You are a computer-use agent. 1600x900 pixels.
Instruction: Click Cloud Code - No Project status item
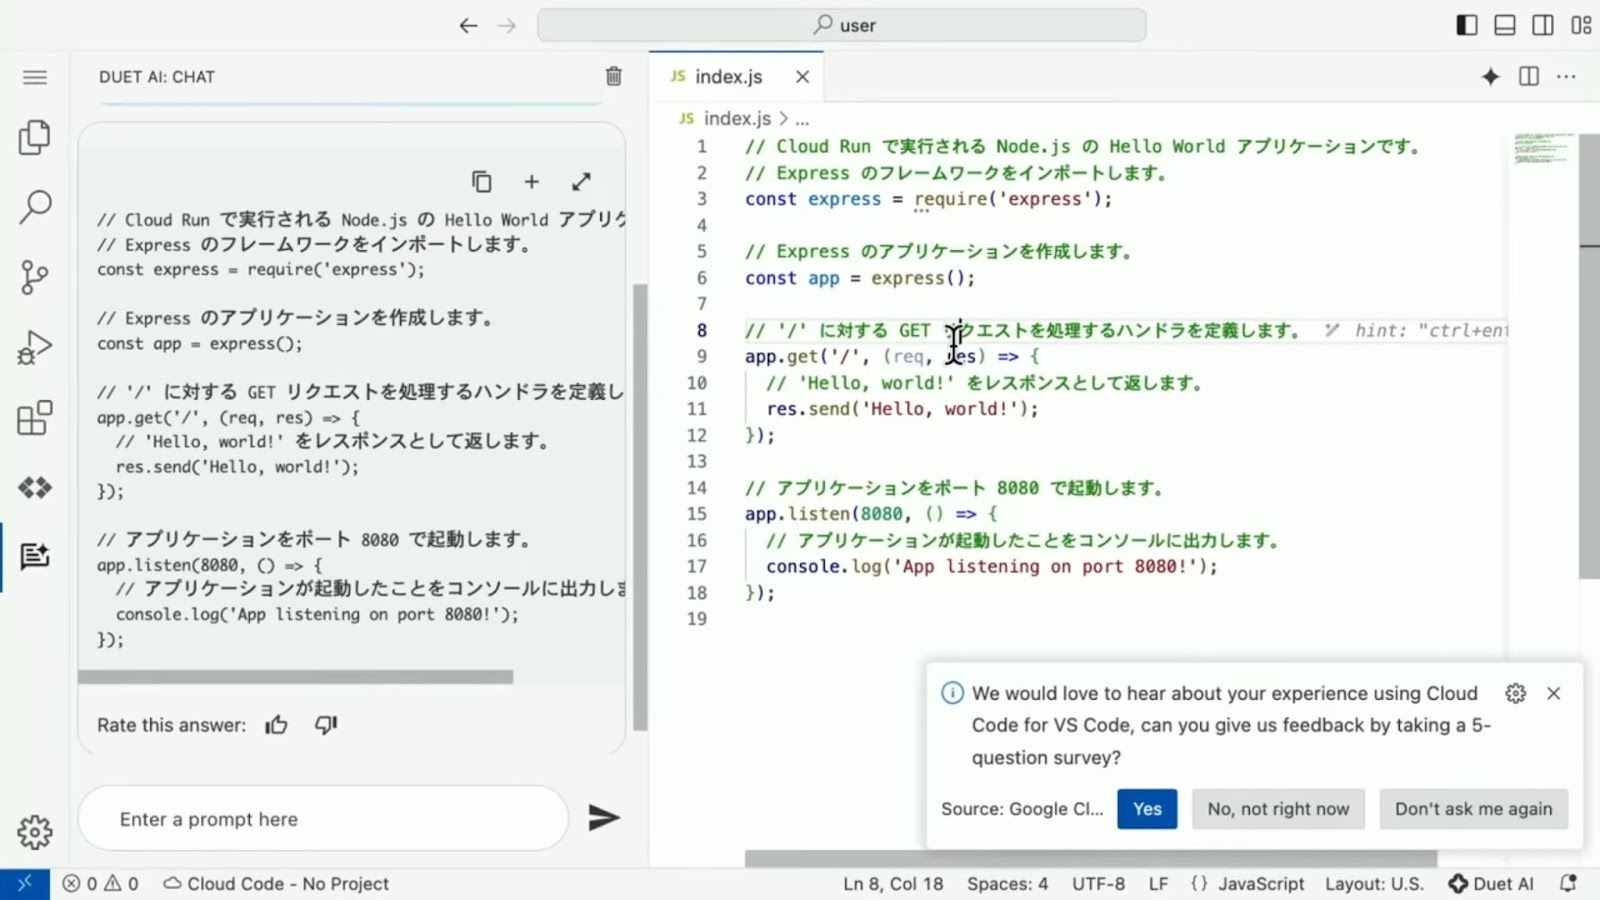click(x=276, y=884)
